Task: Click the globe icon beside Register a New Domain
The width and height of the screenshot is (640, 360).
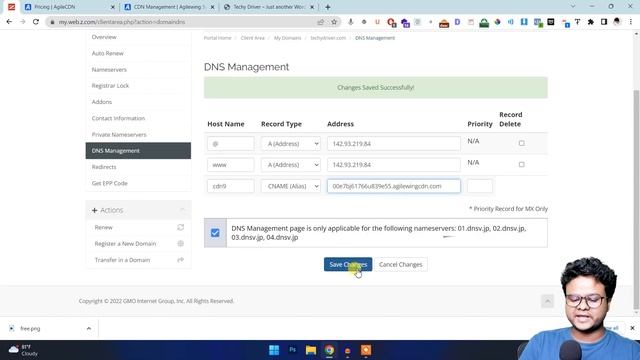Action: click(180, 244)
